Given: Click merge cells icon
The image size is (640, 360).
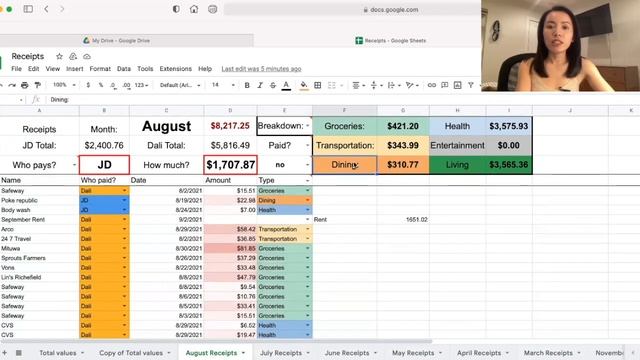Looking at the screenshot, I should coord(331,85).
